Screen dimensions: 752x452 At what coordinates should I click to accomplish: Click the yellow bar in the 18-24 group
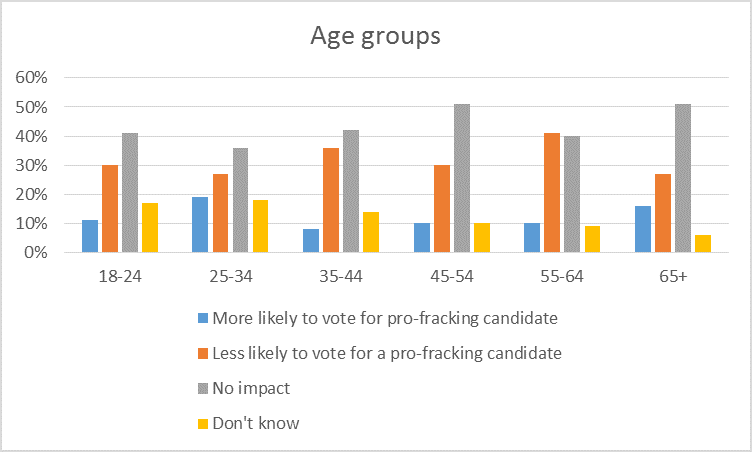150,228
